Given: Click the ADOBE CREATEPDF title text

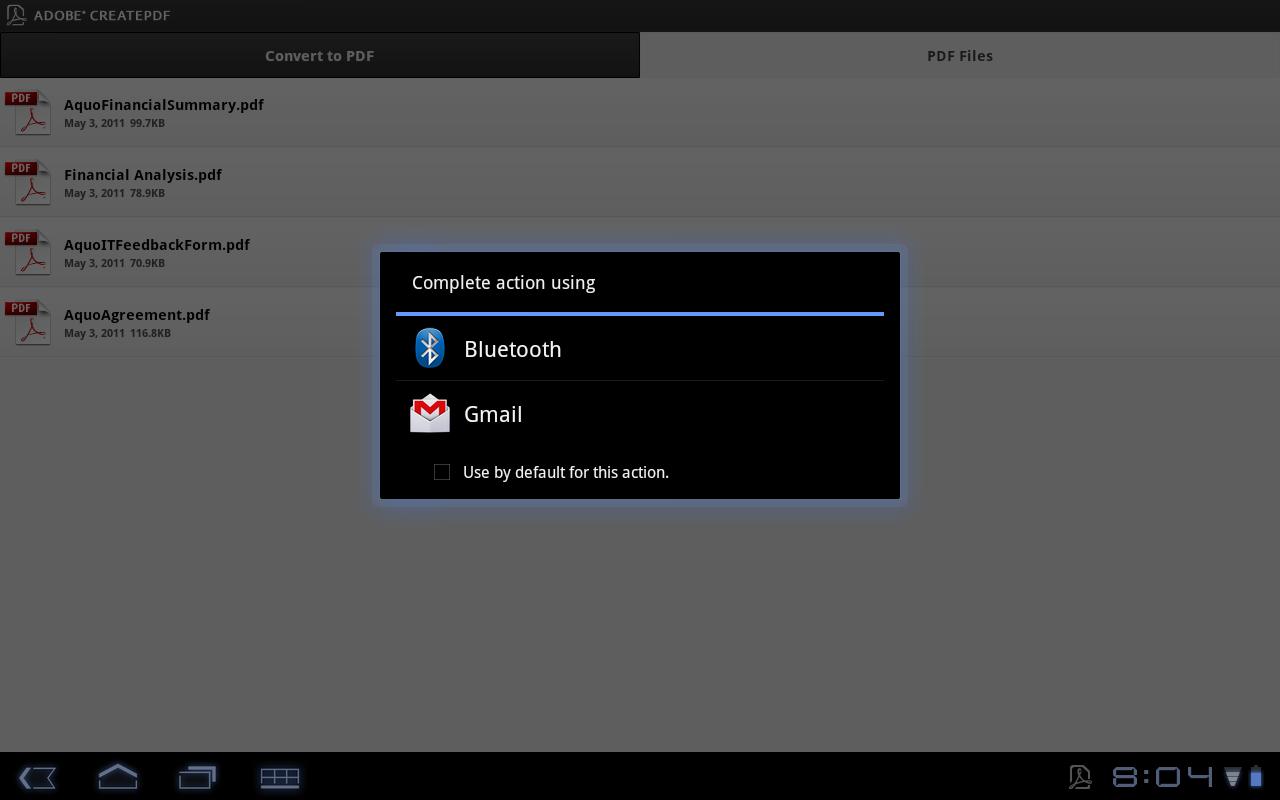Looking at the screenshot, I should tap(102, 15).
